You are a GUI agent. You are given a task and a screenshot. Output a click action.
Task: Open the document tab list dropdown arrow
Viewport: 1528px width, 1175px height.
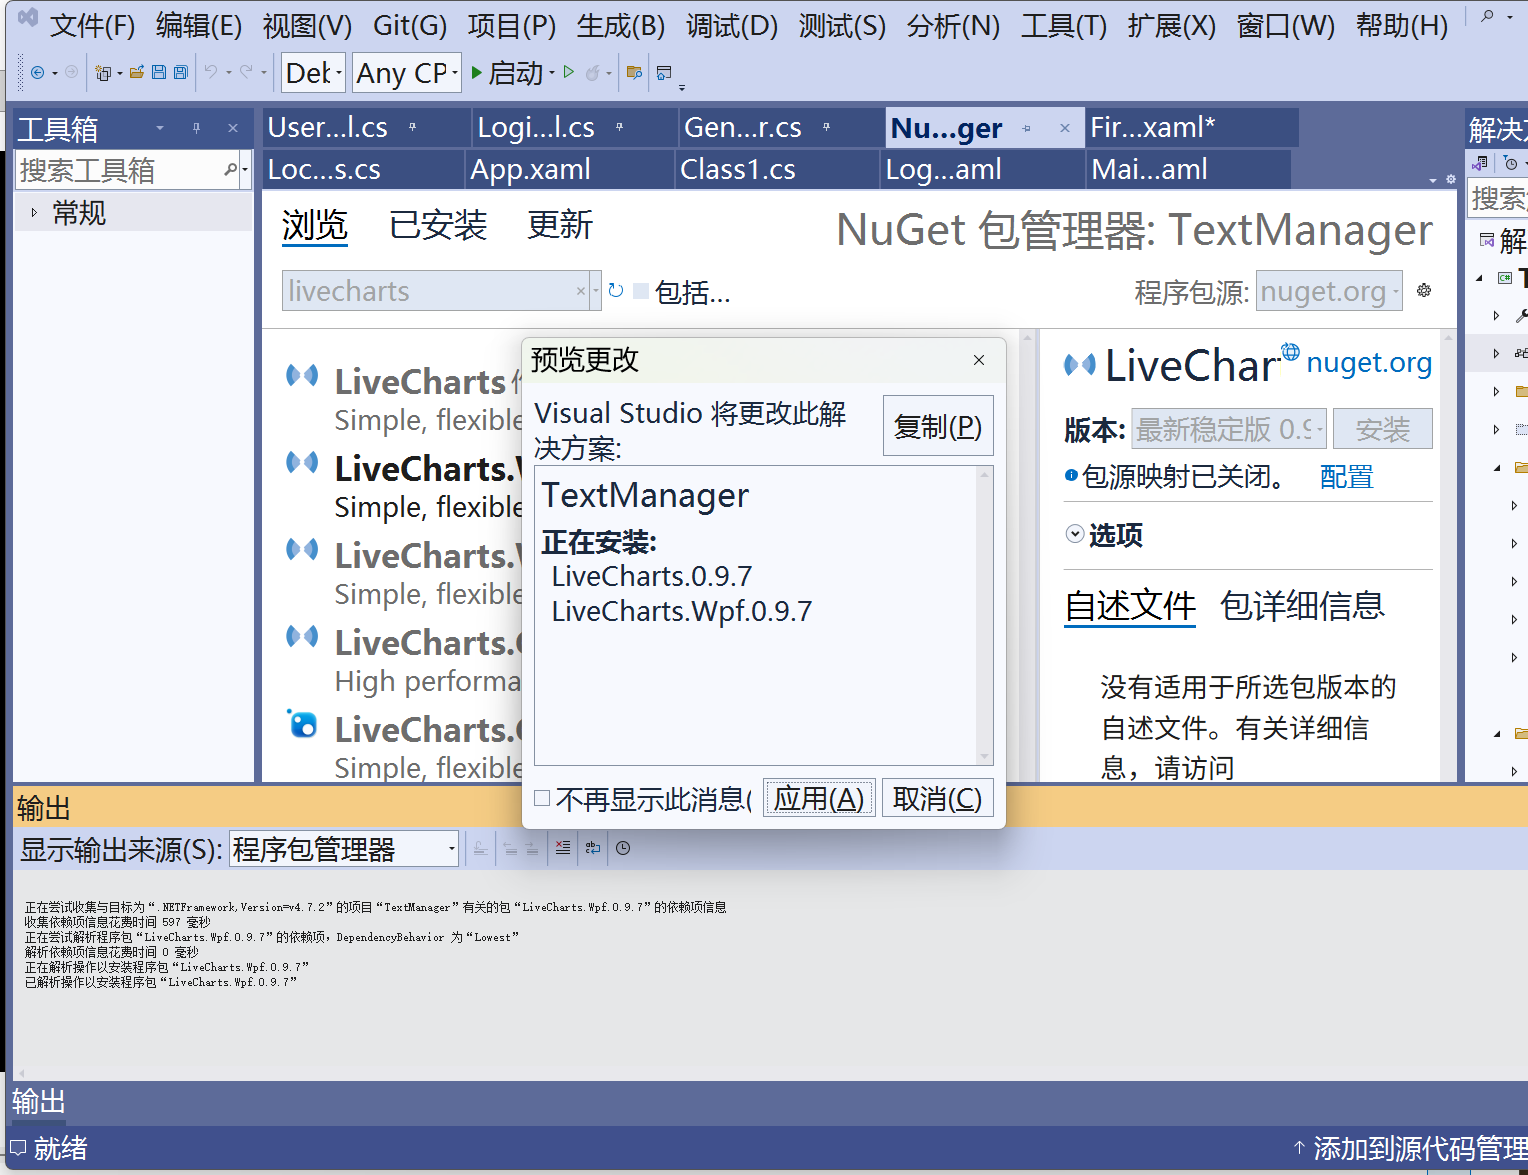(x=1433, y=180)
